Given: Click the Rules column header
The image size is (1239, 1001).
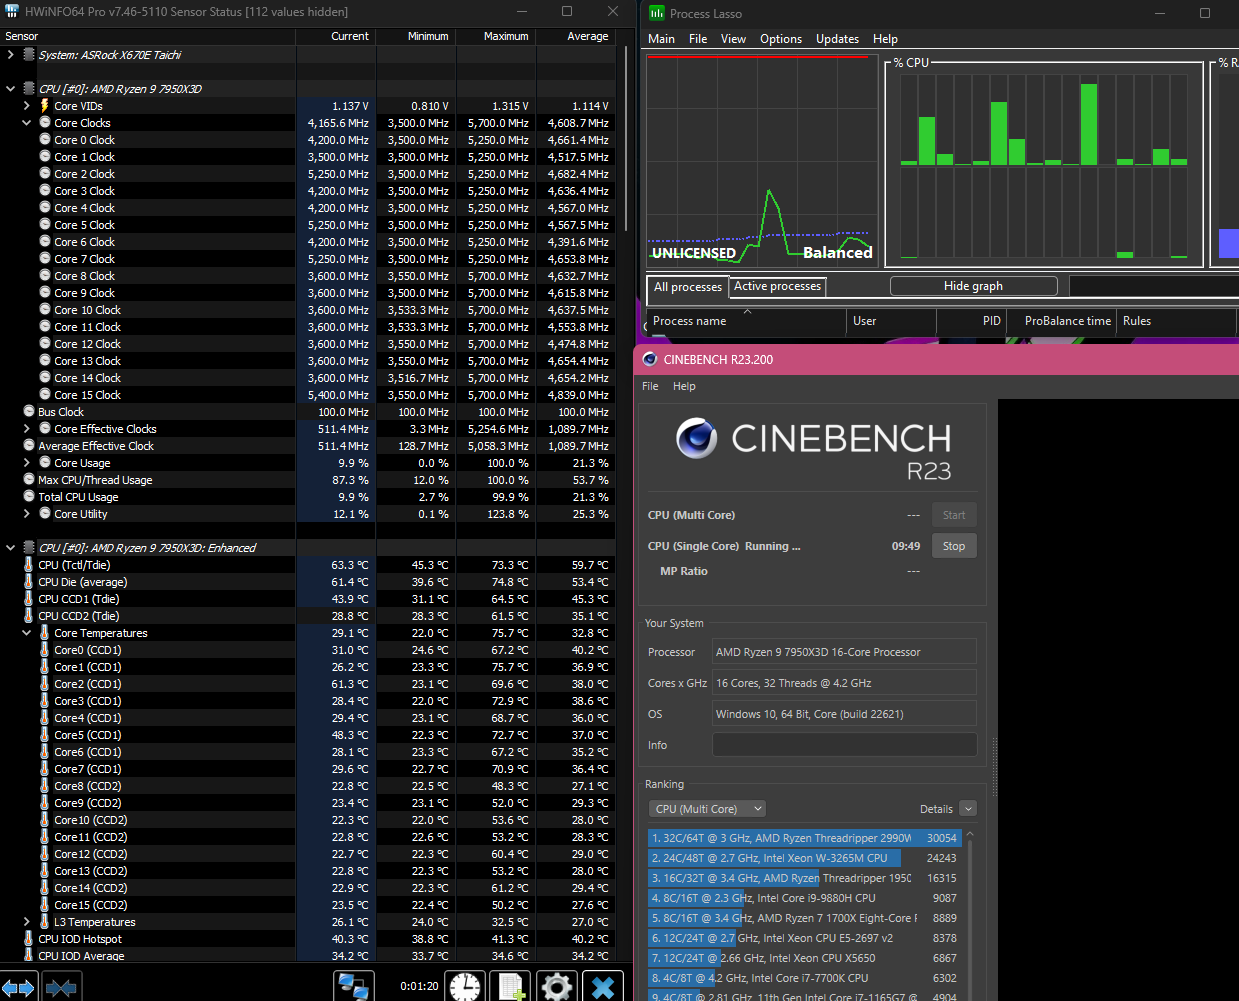Looking at the screenshot, I should (x=1176, y=321).
